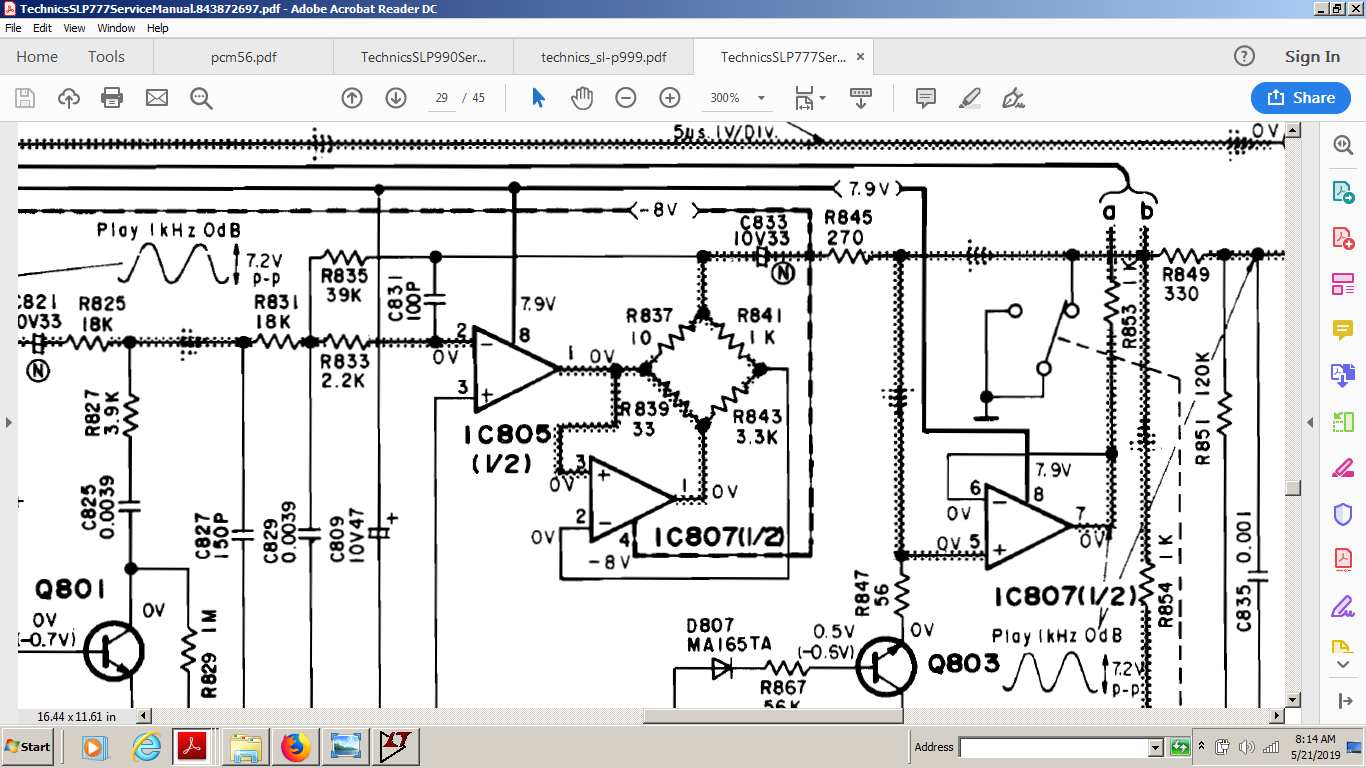Click the taskbar Address input field
The image size is (1366, 768).
click(1053, 747)
